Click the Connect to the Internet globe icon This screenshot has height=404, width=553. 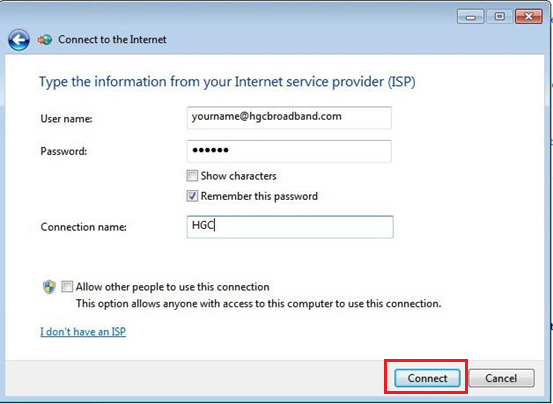(45, 40)
